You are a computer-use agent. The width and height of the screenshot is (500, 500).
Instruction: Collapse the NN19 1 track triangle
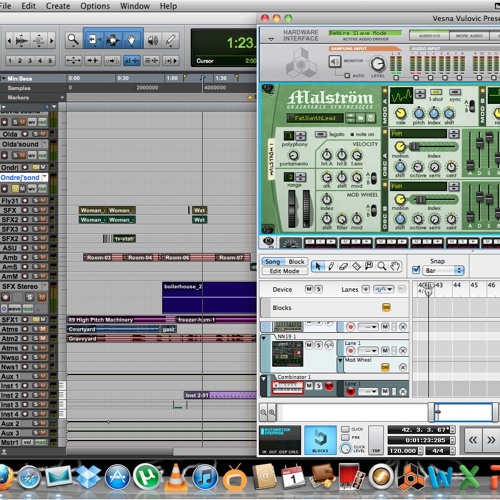pyautogui.click(x=264, y=338)
